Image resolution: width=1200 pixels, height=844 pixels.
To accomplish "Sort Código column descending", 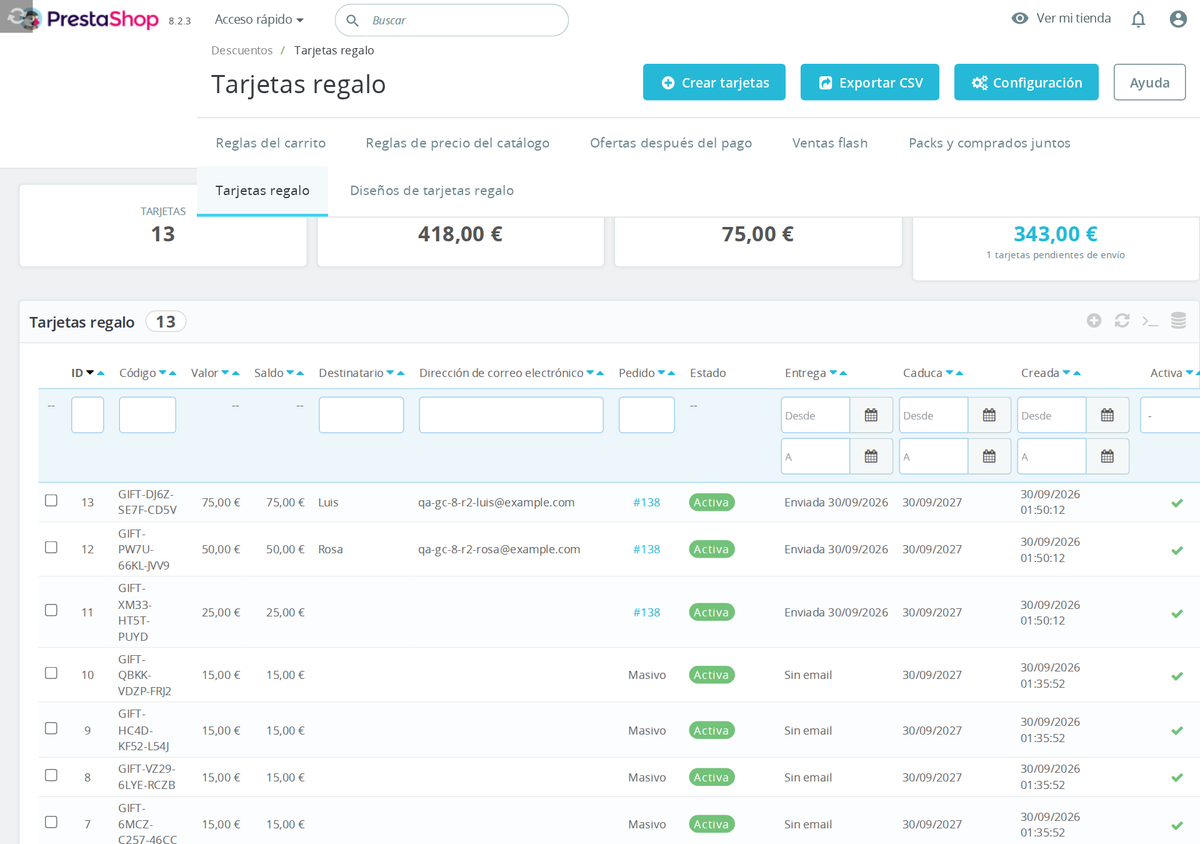I will [162, 373].
